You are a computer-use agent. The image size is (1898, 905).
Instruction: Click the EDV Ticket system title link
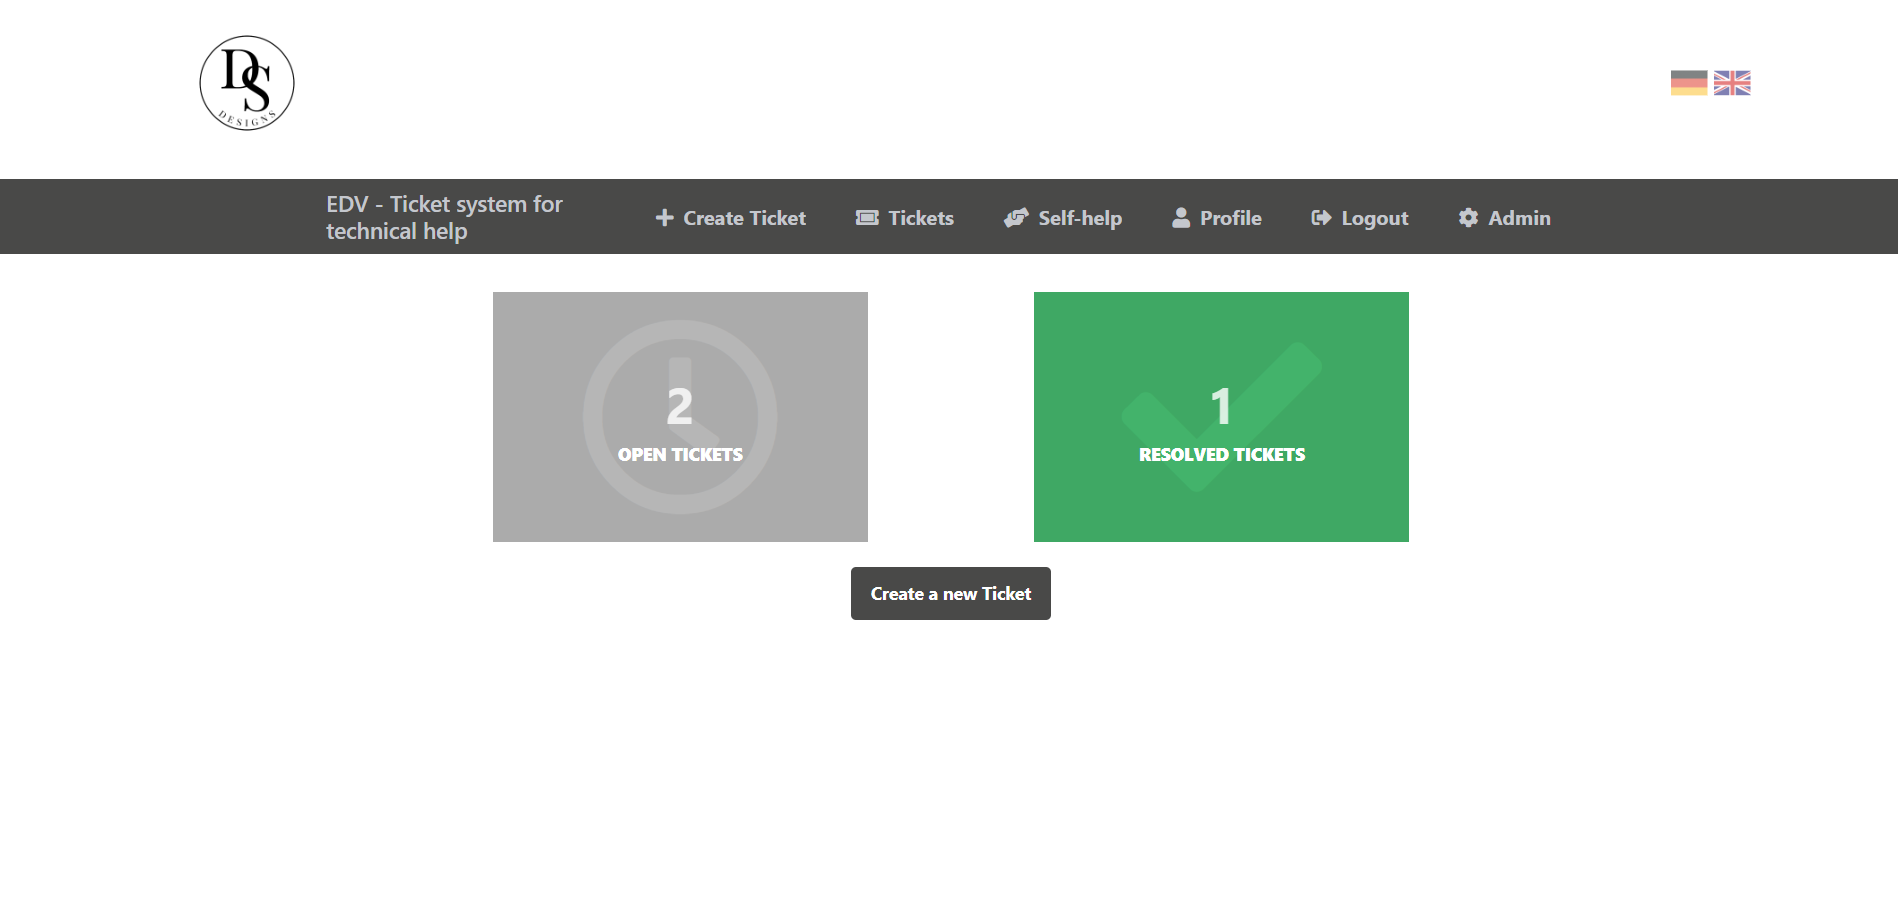pos(444,217)
